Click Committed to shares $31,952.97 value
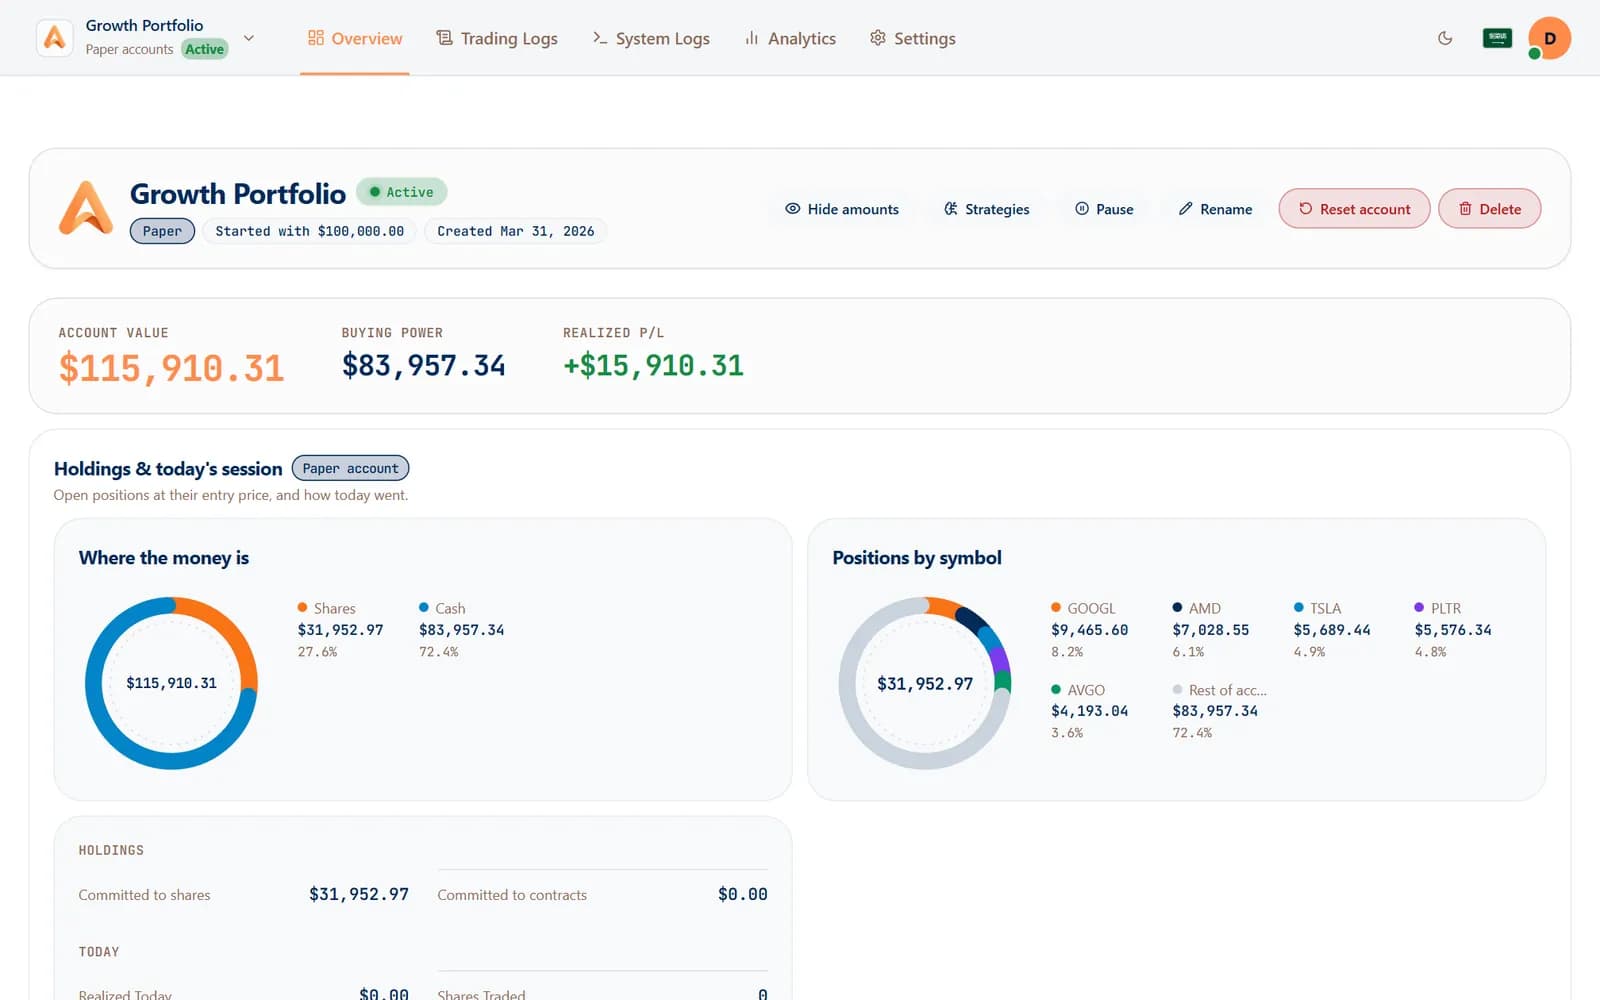Image resolution: width=1600 pixels, height=1000 pixels. coord(359,894)
